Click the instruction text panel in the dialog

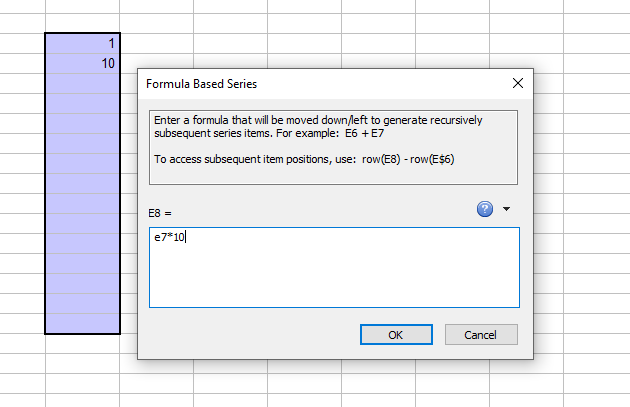click(x=333, y=170)
